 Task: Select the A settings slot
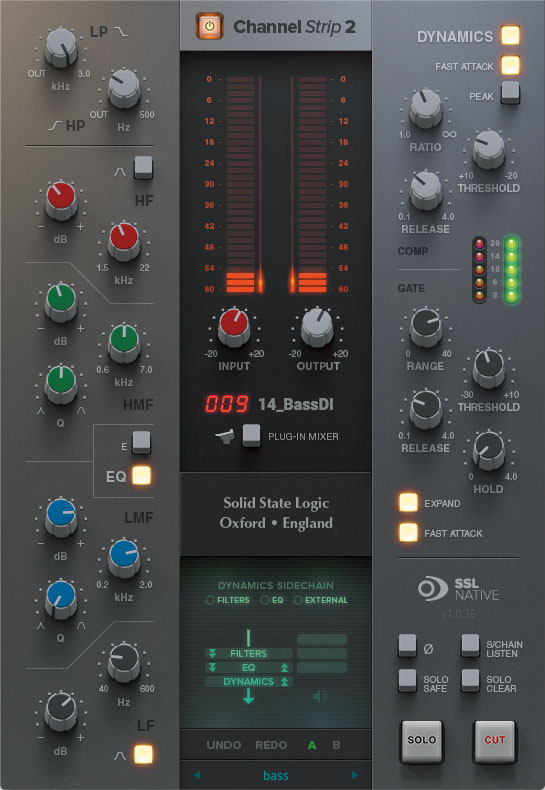pyautogui.click(x=312, y=745)
